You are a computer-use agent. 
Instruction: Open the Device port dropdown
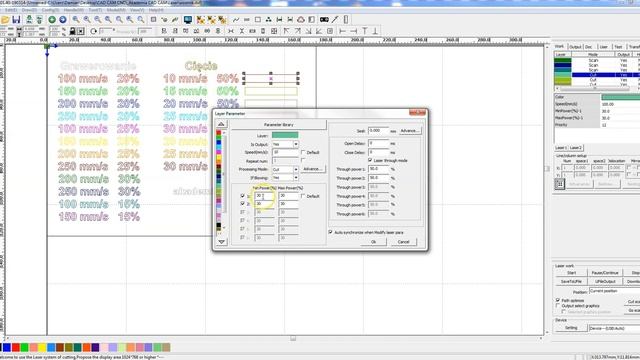click(x=614, y=328)
